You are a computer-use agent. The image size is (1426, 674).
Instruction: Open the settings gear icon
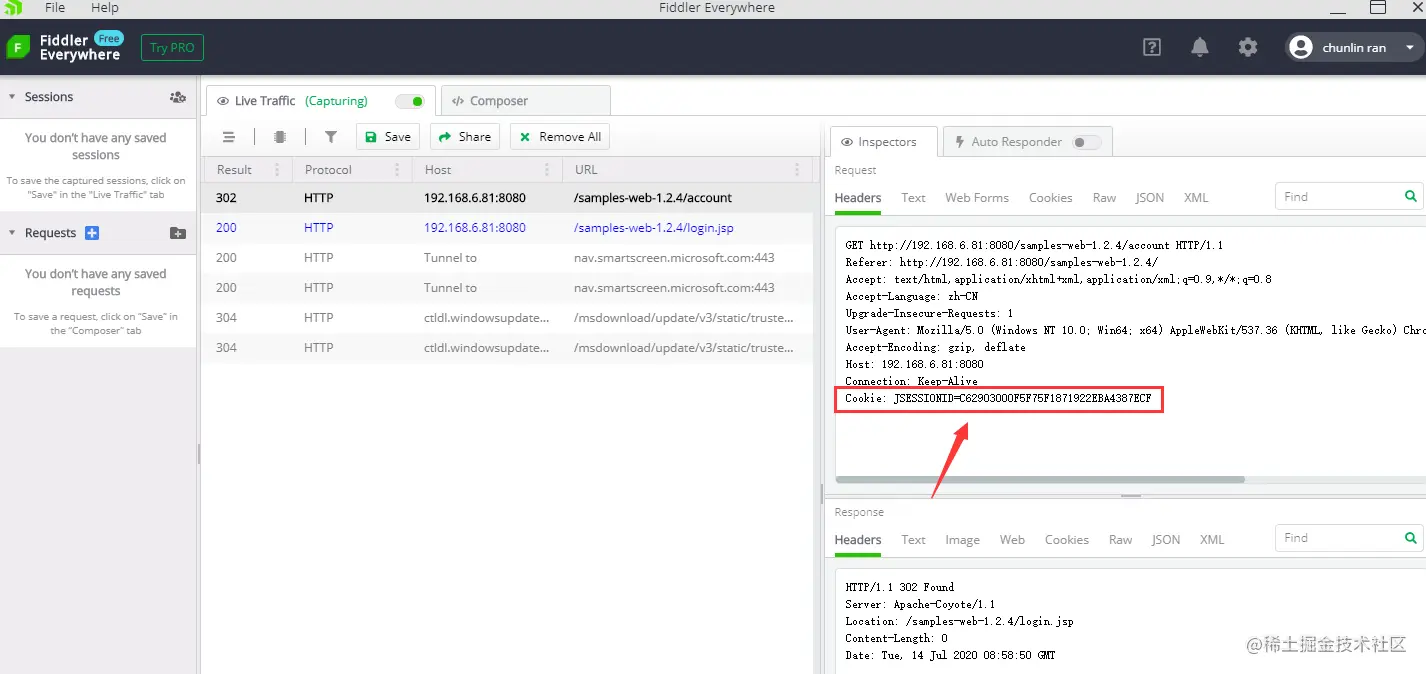click(x=1248, y=47)
